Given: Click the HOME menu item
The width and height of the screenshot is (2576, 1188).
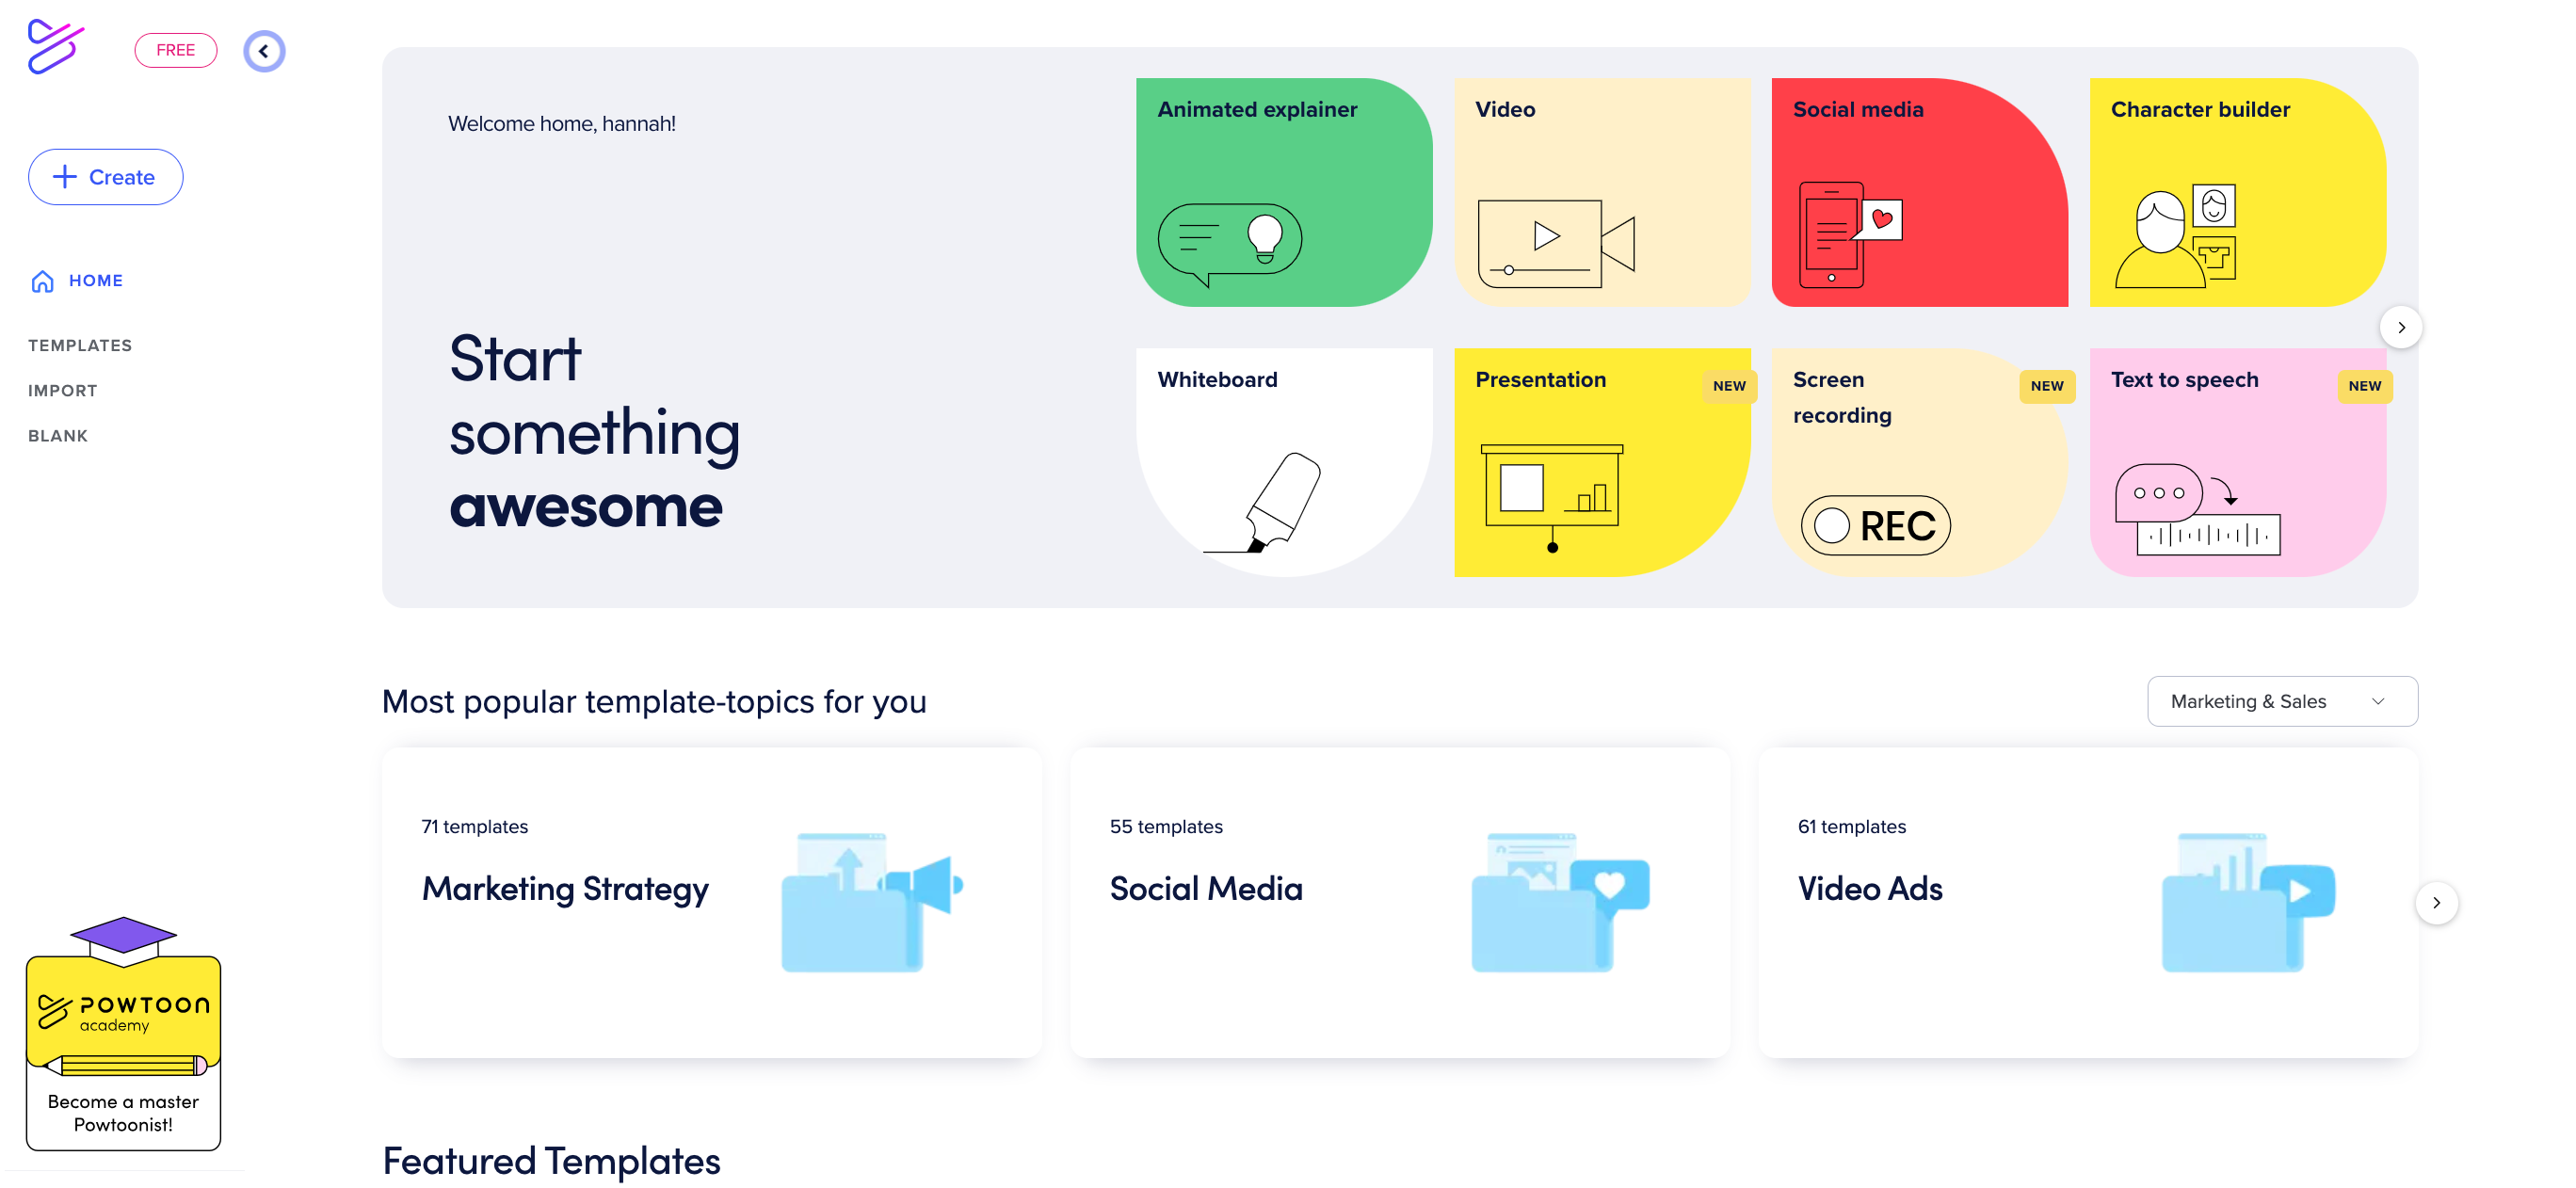Looking at the screenshot, I should pos(95,280).
